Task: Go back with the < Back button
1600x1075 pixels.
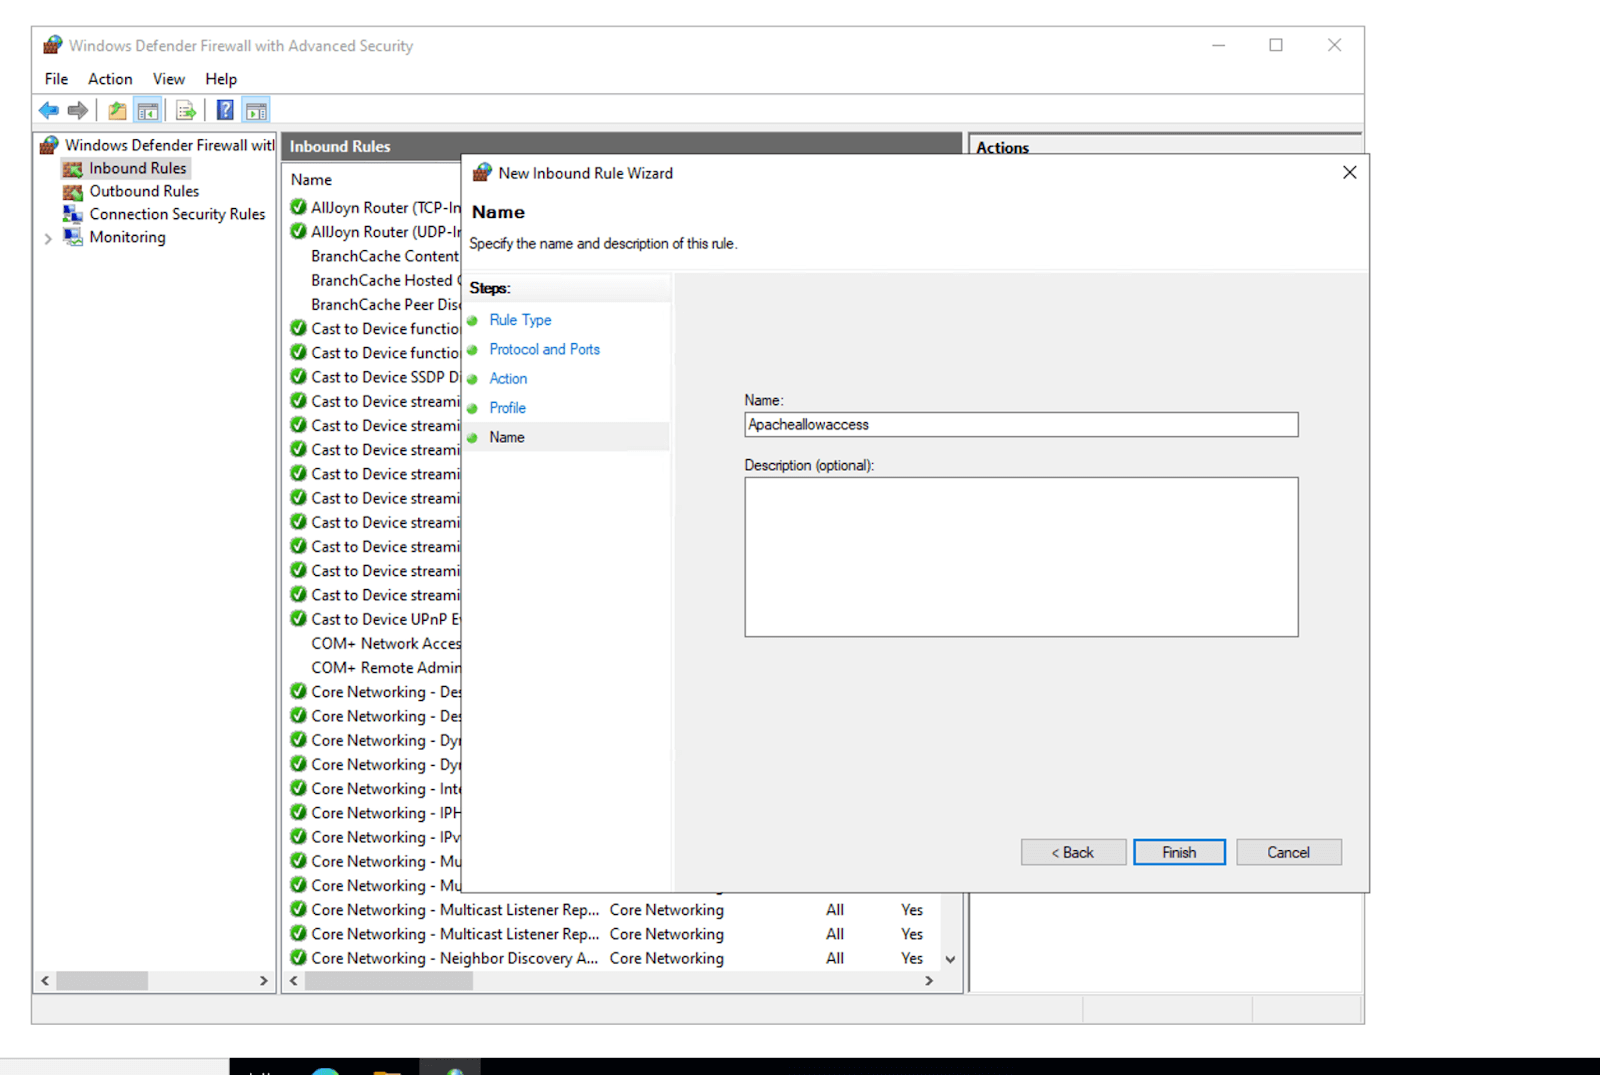Action: 1073,852
